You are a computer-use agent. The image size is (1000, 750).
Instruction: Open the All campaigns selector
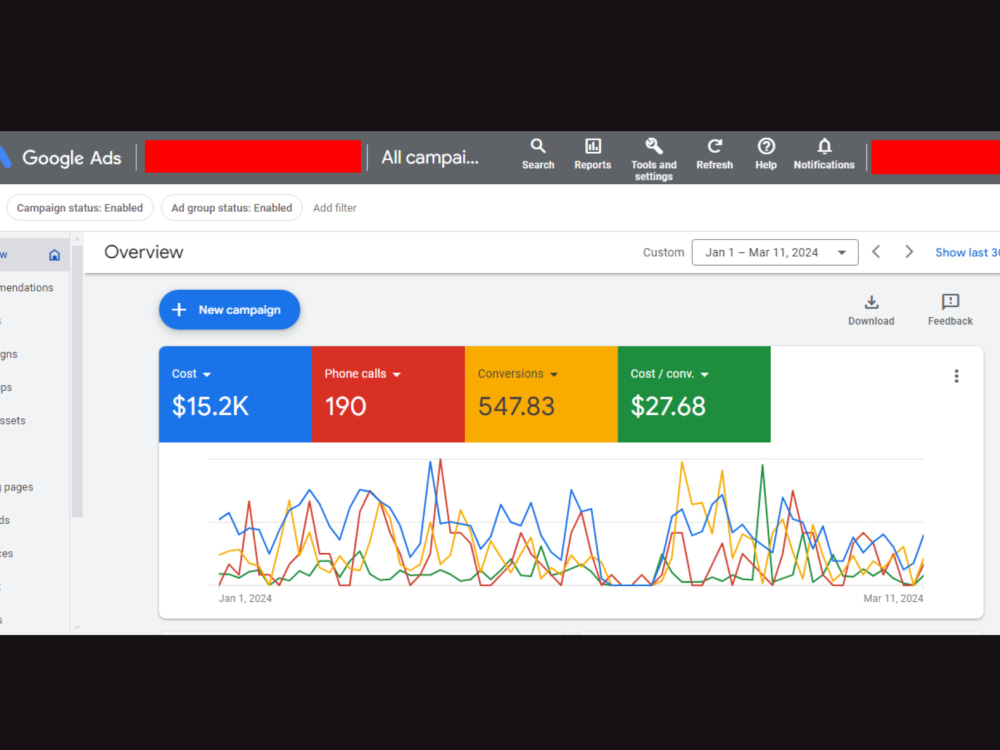430,158
